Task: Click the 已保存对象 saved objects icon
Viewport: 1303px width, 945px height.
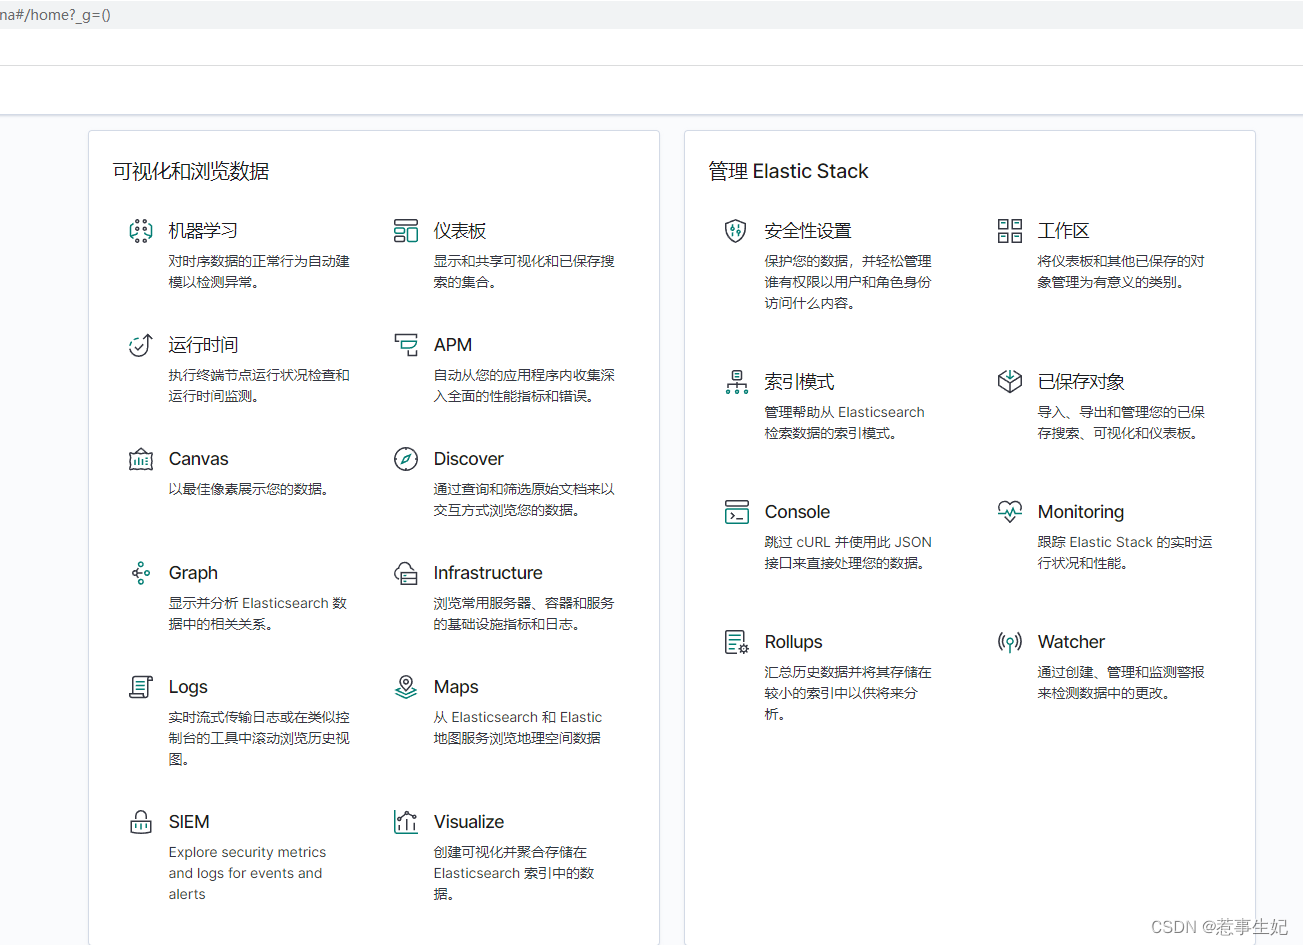Action: click(1010, 381)
